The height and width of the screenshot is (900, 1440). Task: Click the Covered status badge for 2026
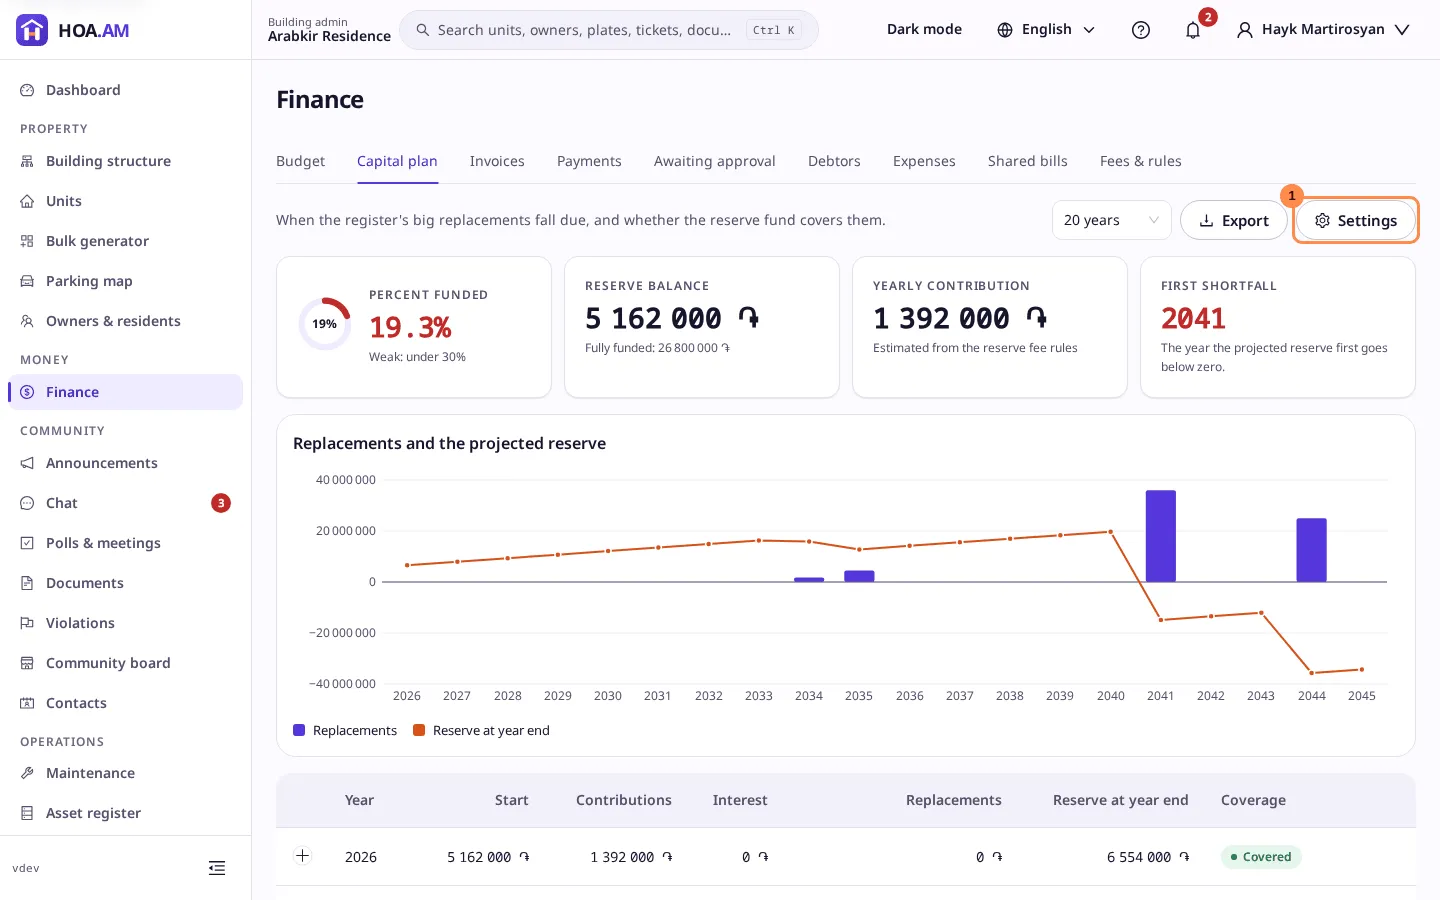pyautogui.click(x=1261, y=857)
